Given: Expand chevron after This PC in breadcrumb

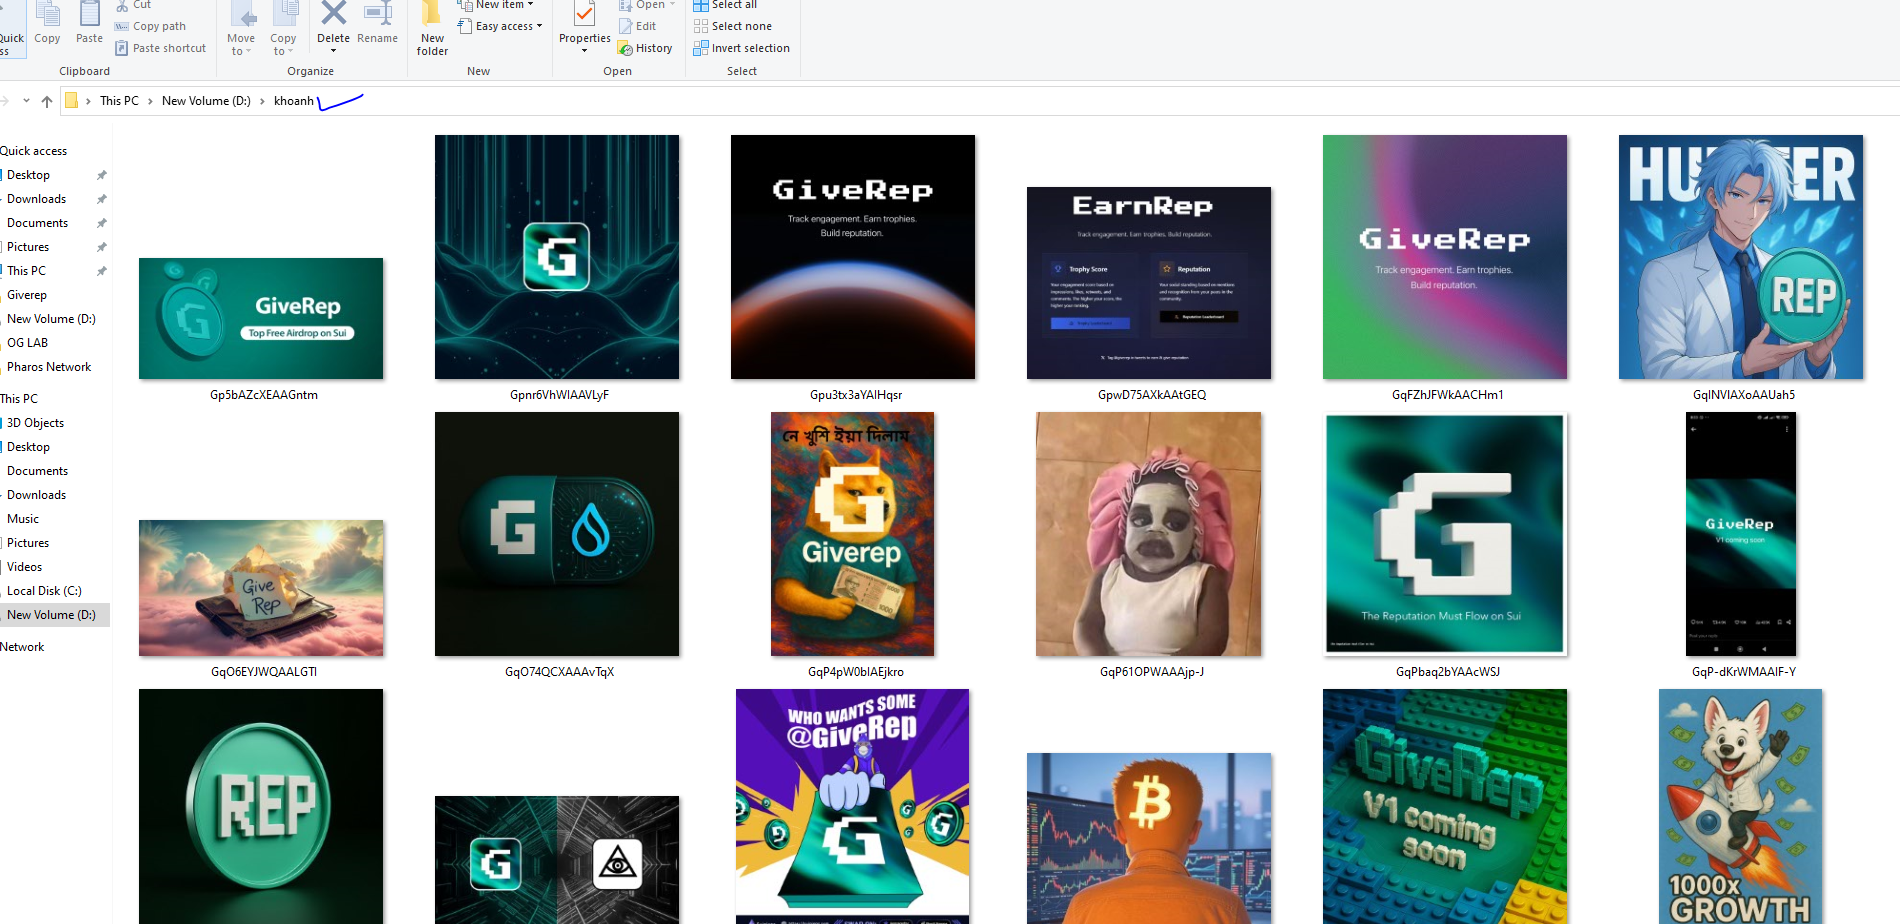Looking at the screenshot, I should pyautogui.click(x=150, y=101).
